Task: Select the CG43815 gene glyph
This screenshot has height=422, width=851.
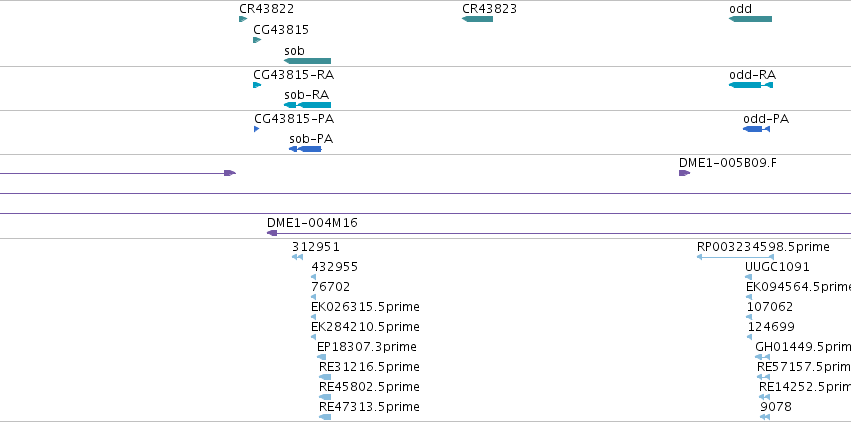Action: point(257,40)
